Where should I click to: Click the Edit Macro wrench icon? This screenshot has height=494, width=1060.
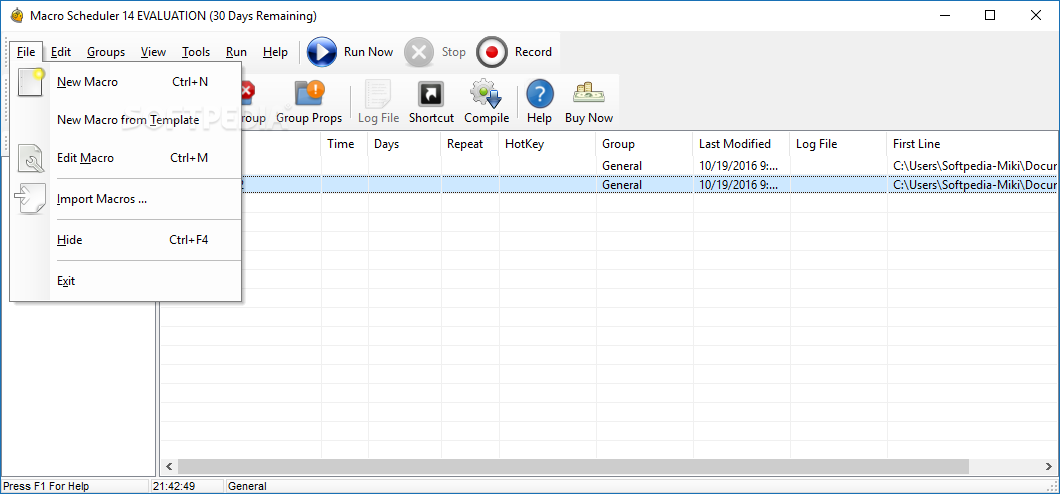click(30, 159)
